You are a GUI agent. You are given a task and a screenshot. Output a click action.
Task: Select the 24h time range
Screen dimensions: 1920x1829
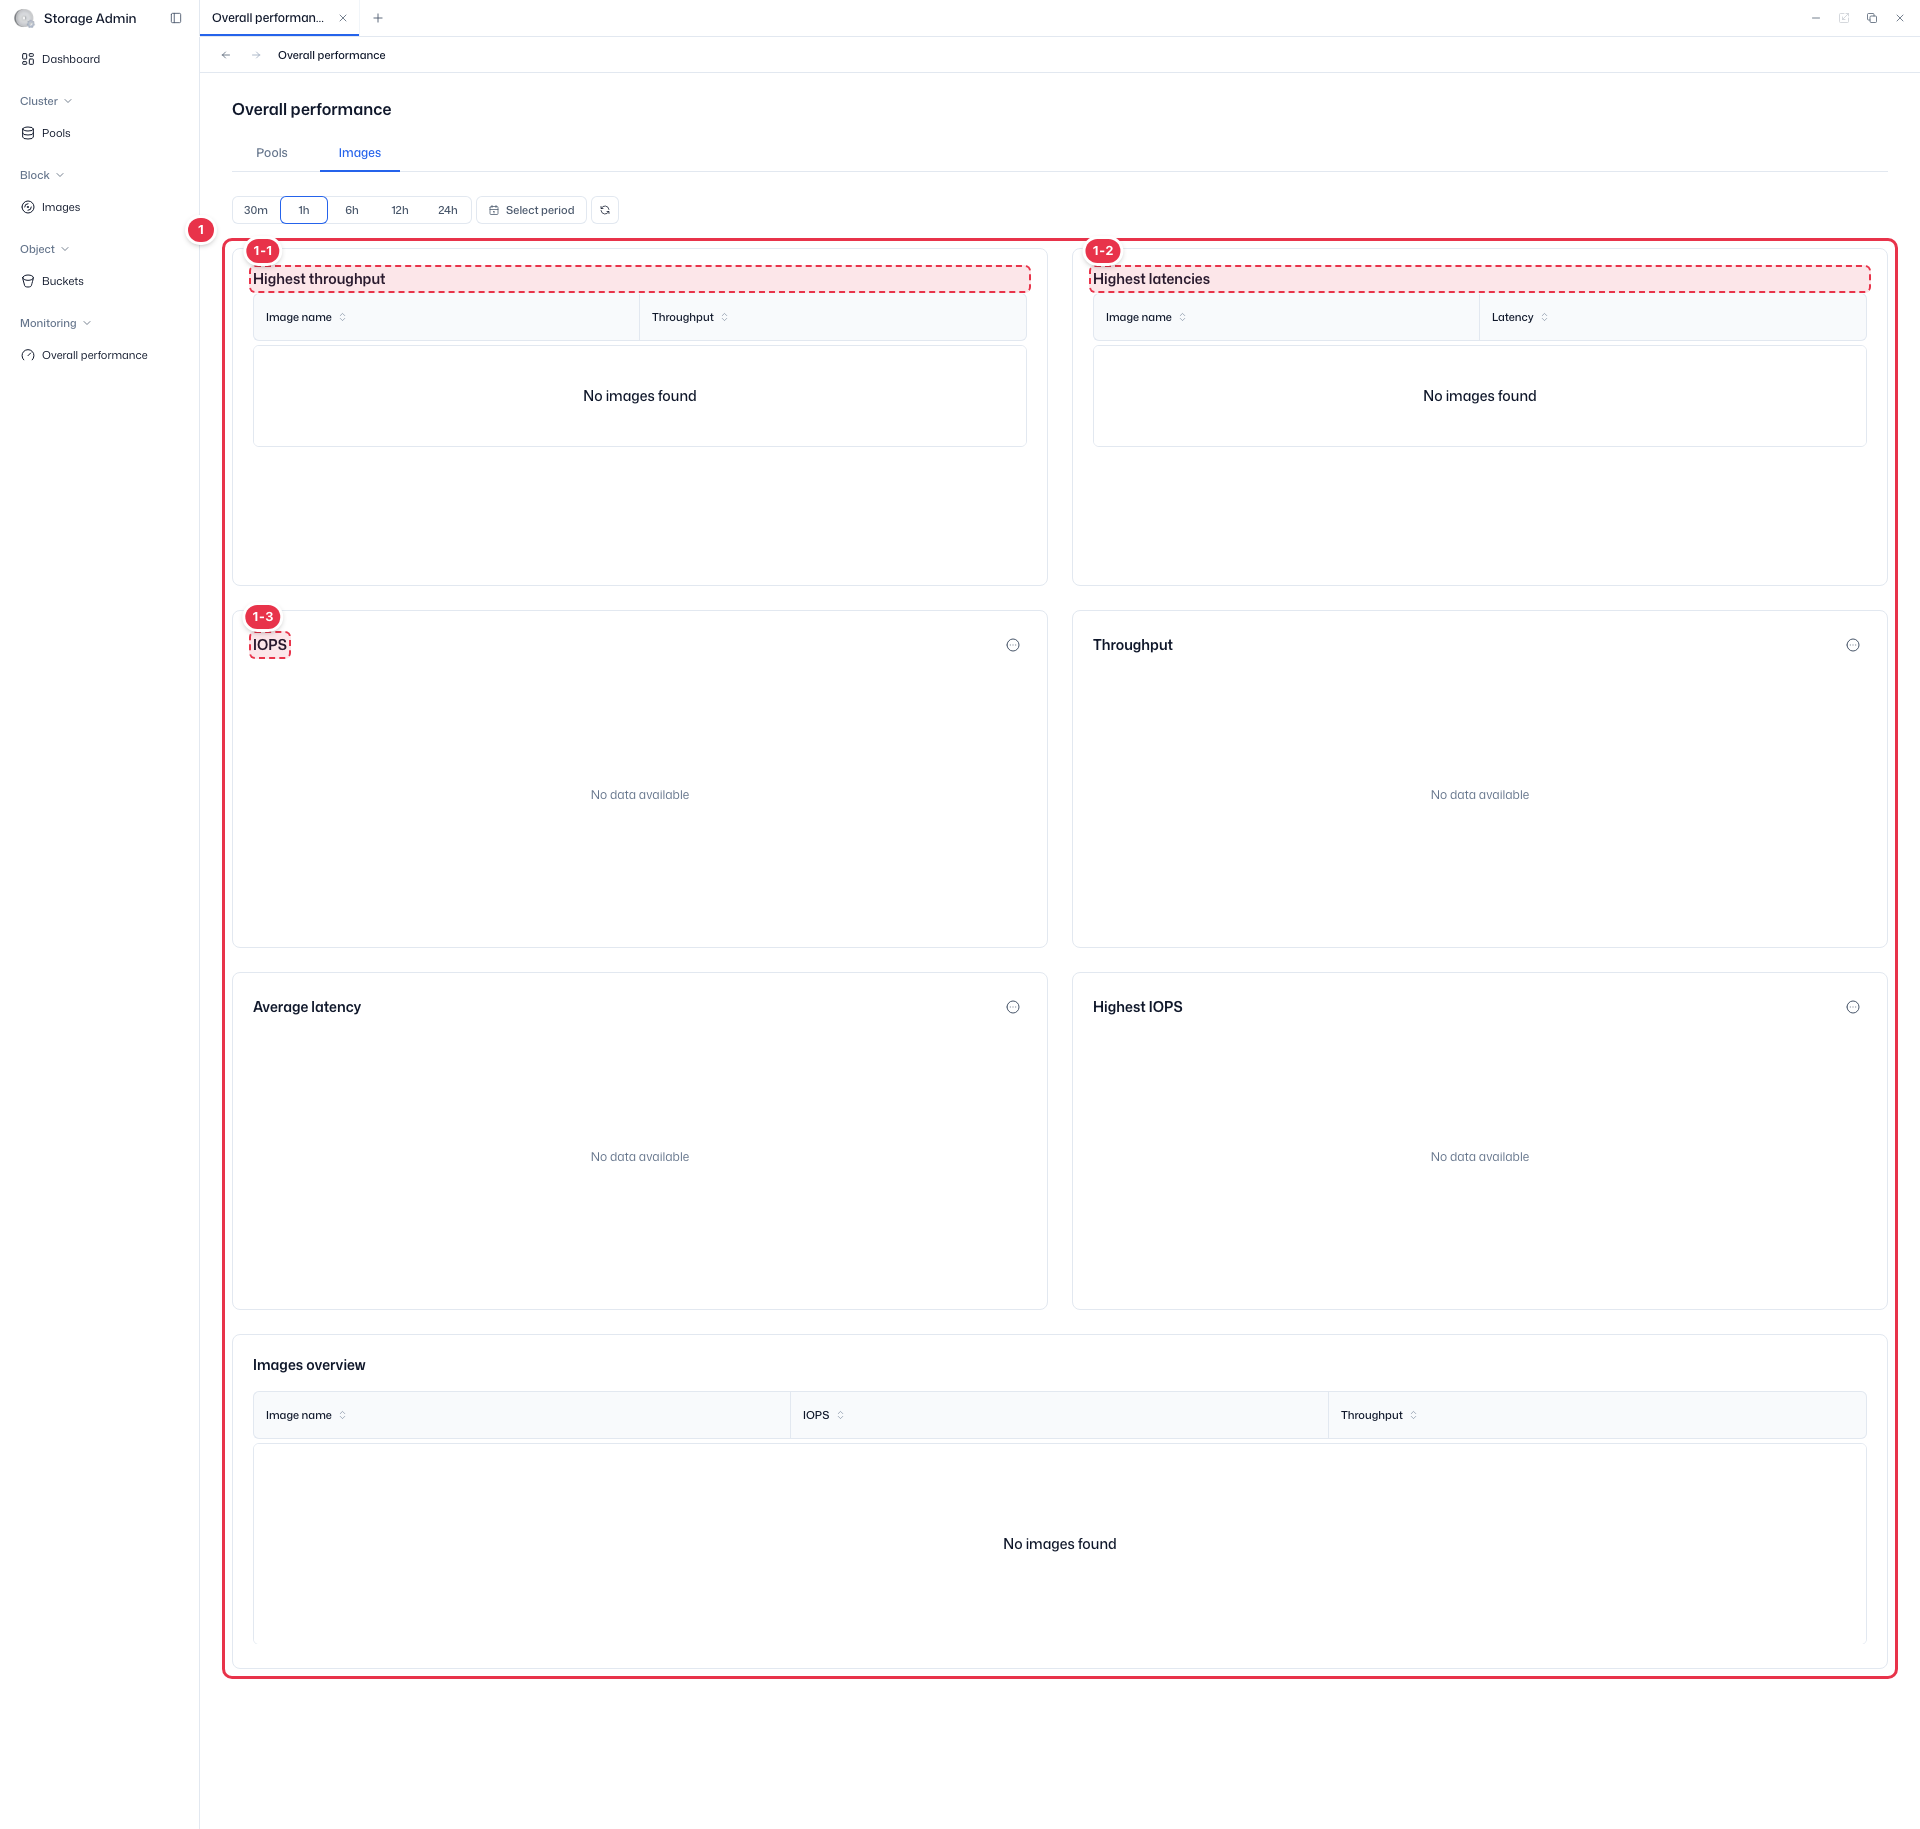pos(448,210)
